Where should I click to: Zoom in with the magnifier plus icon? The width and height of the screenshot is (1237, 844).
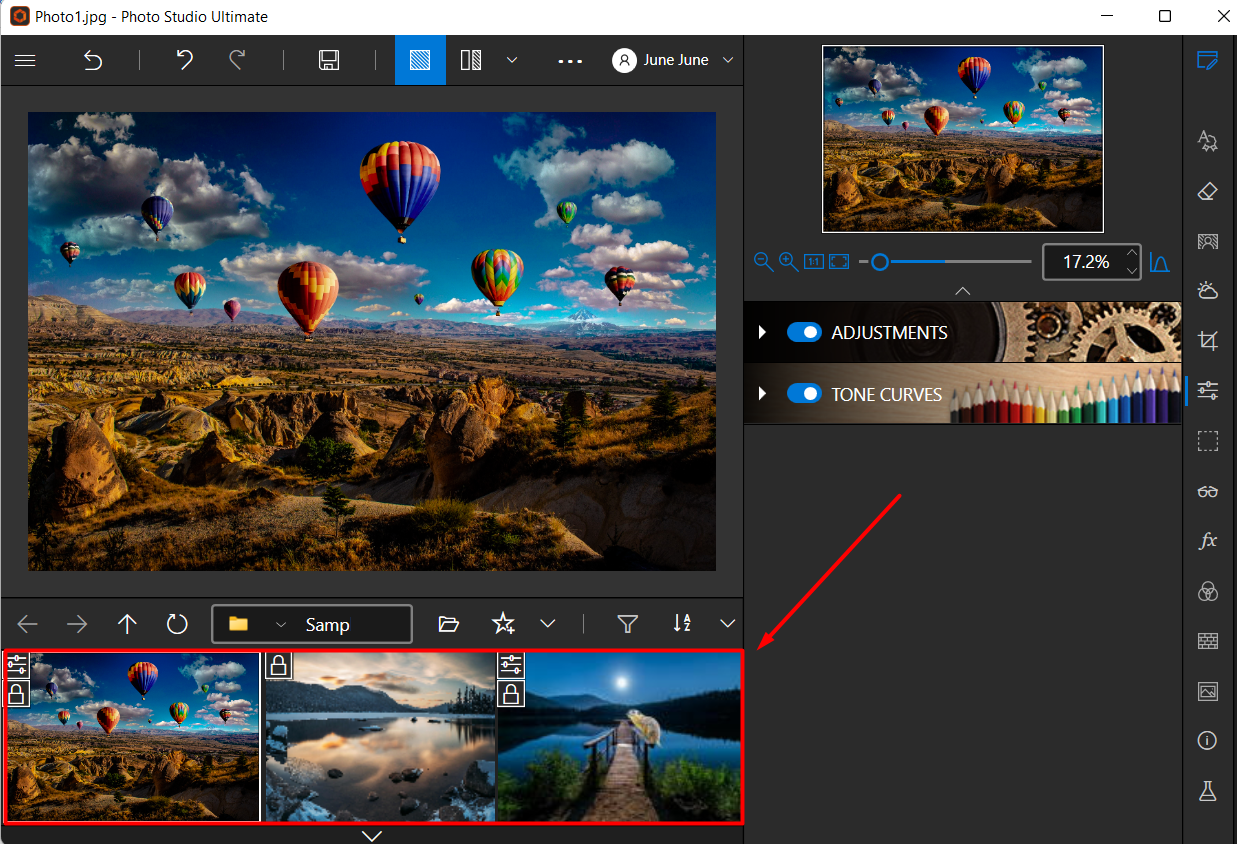788,262
